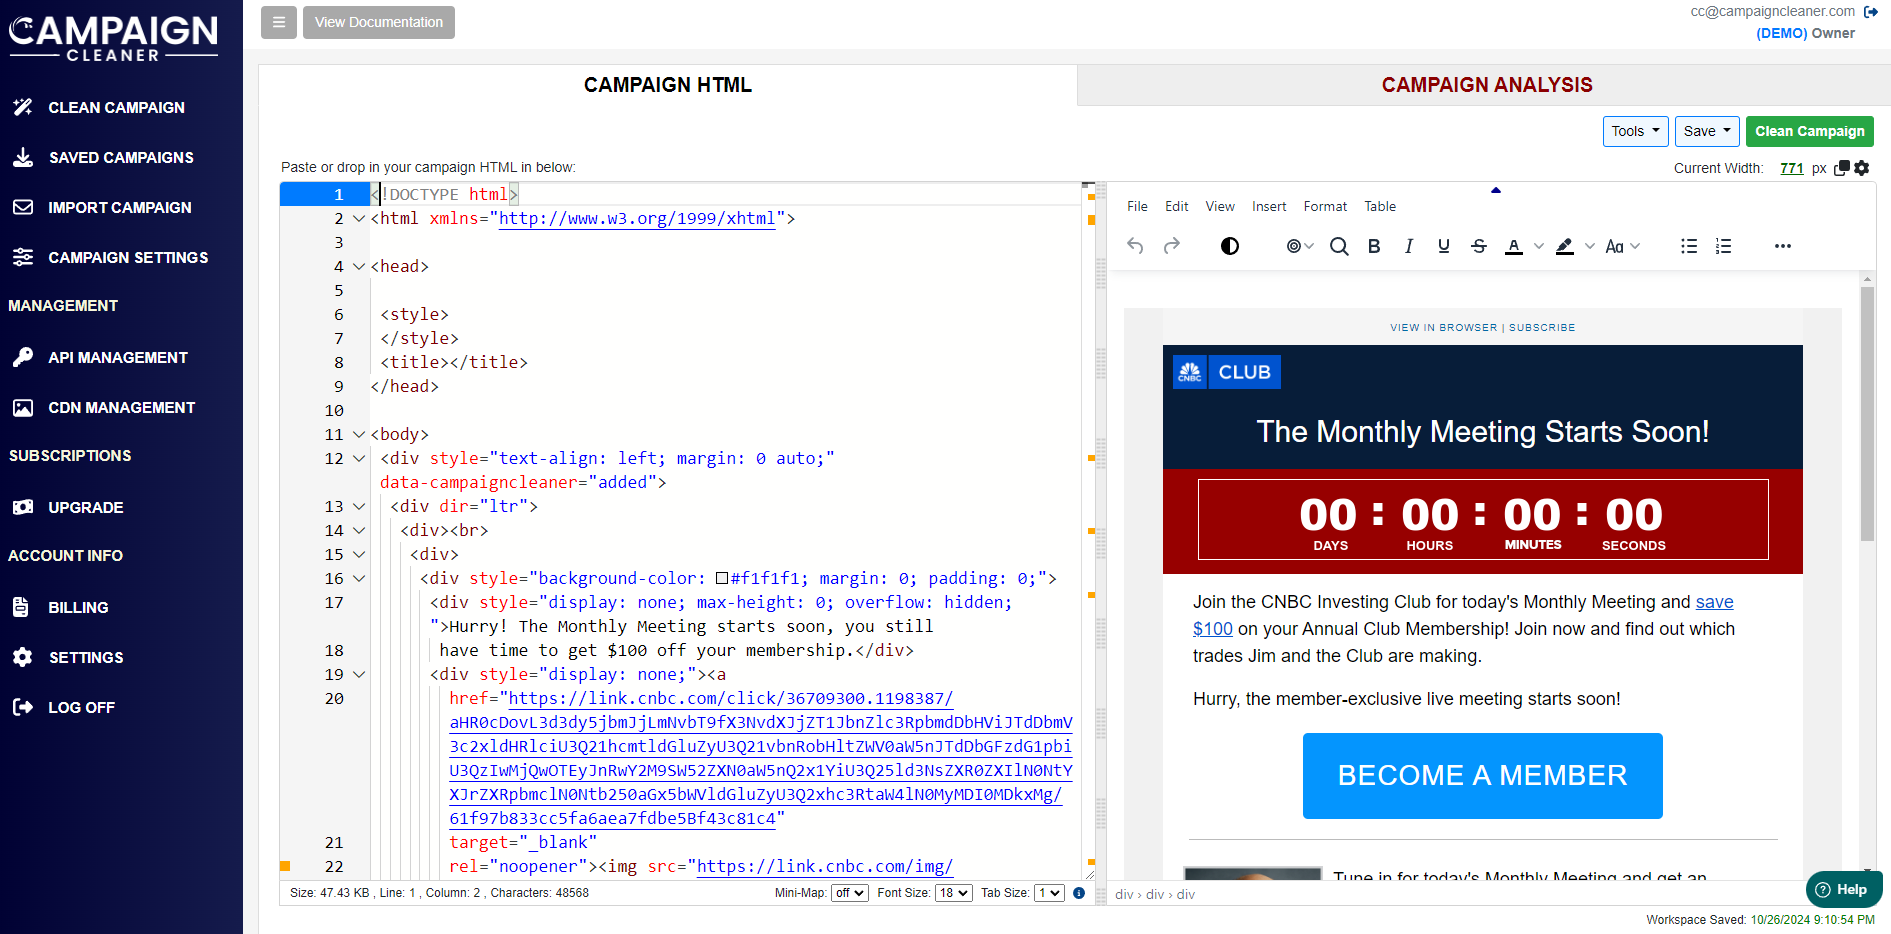Click the sign-out icon beside the account email
Screen dimensions: 1891x934
[1871, 12]
